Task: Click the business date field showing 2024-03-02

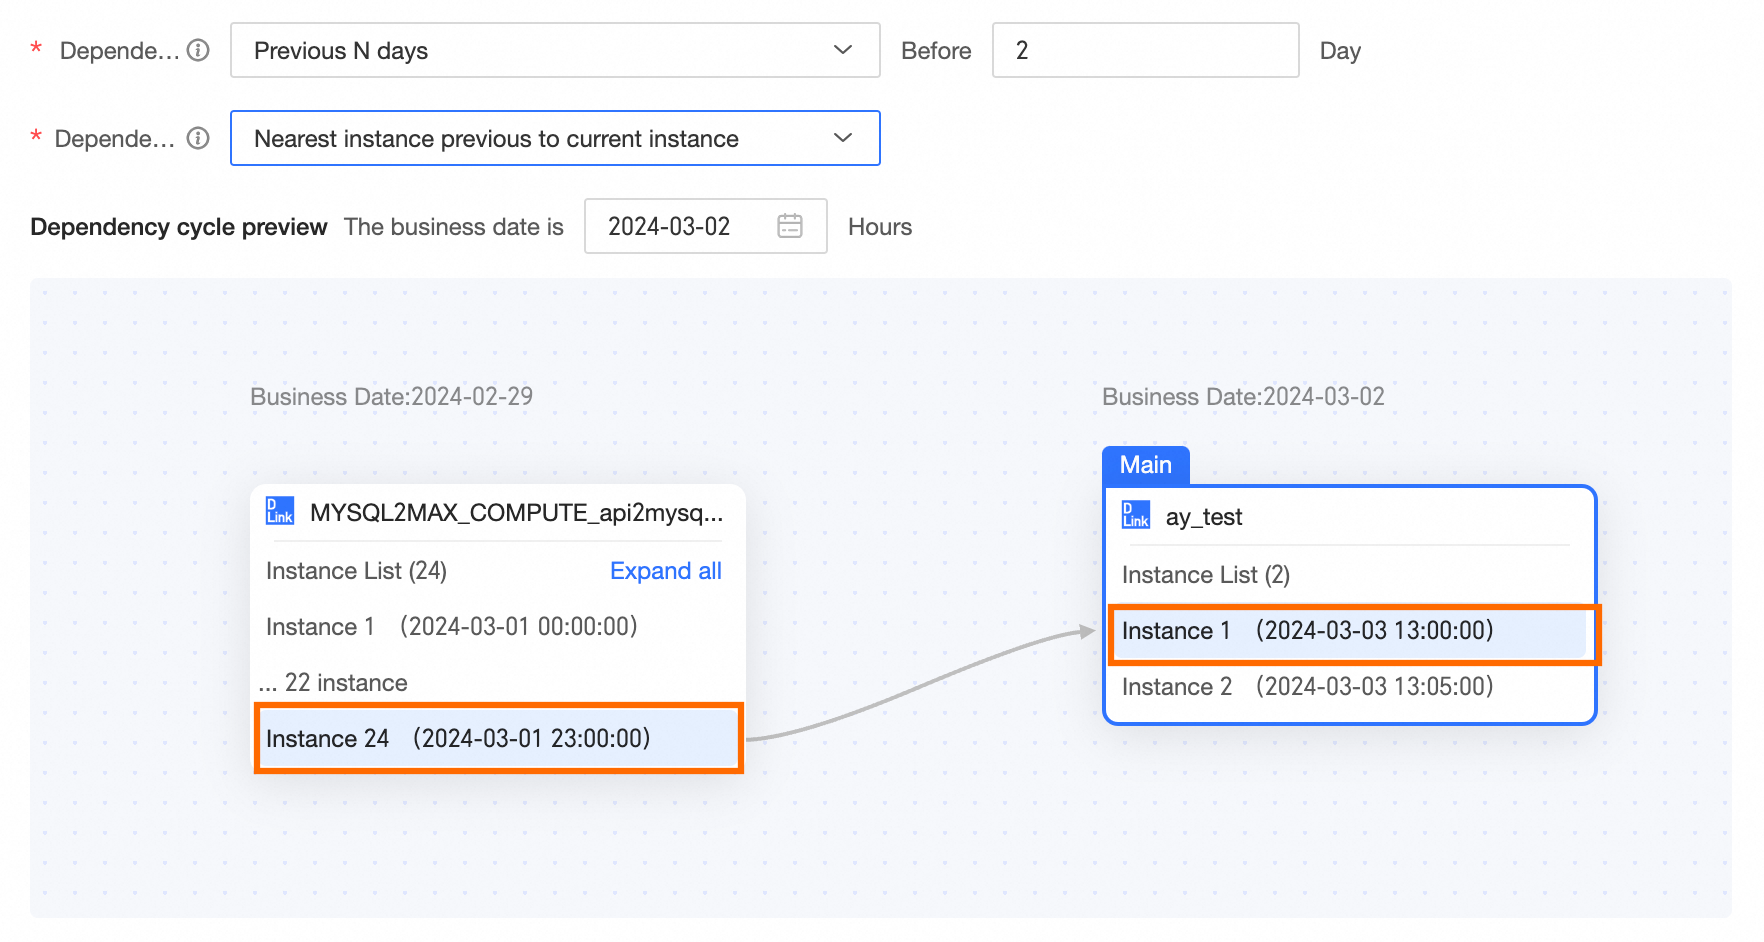Action: click(x=705, y=226)
